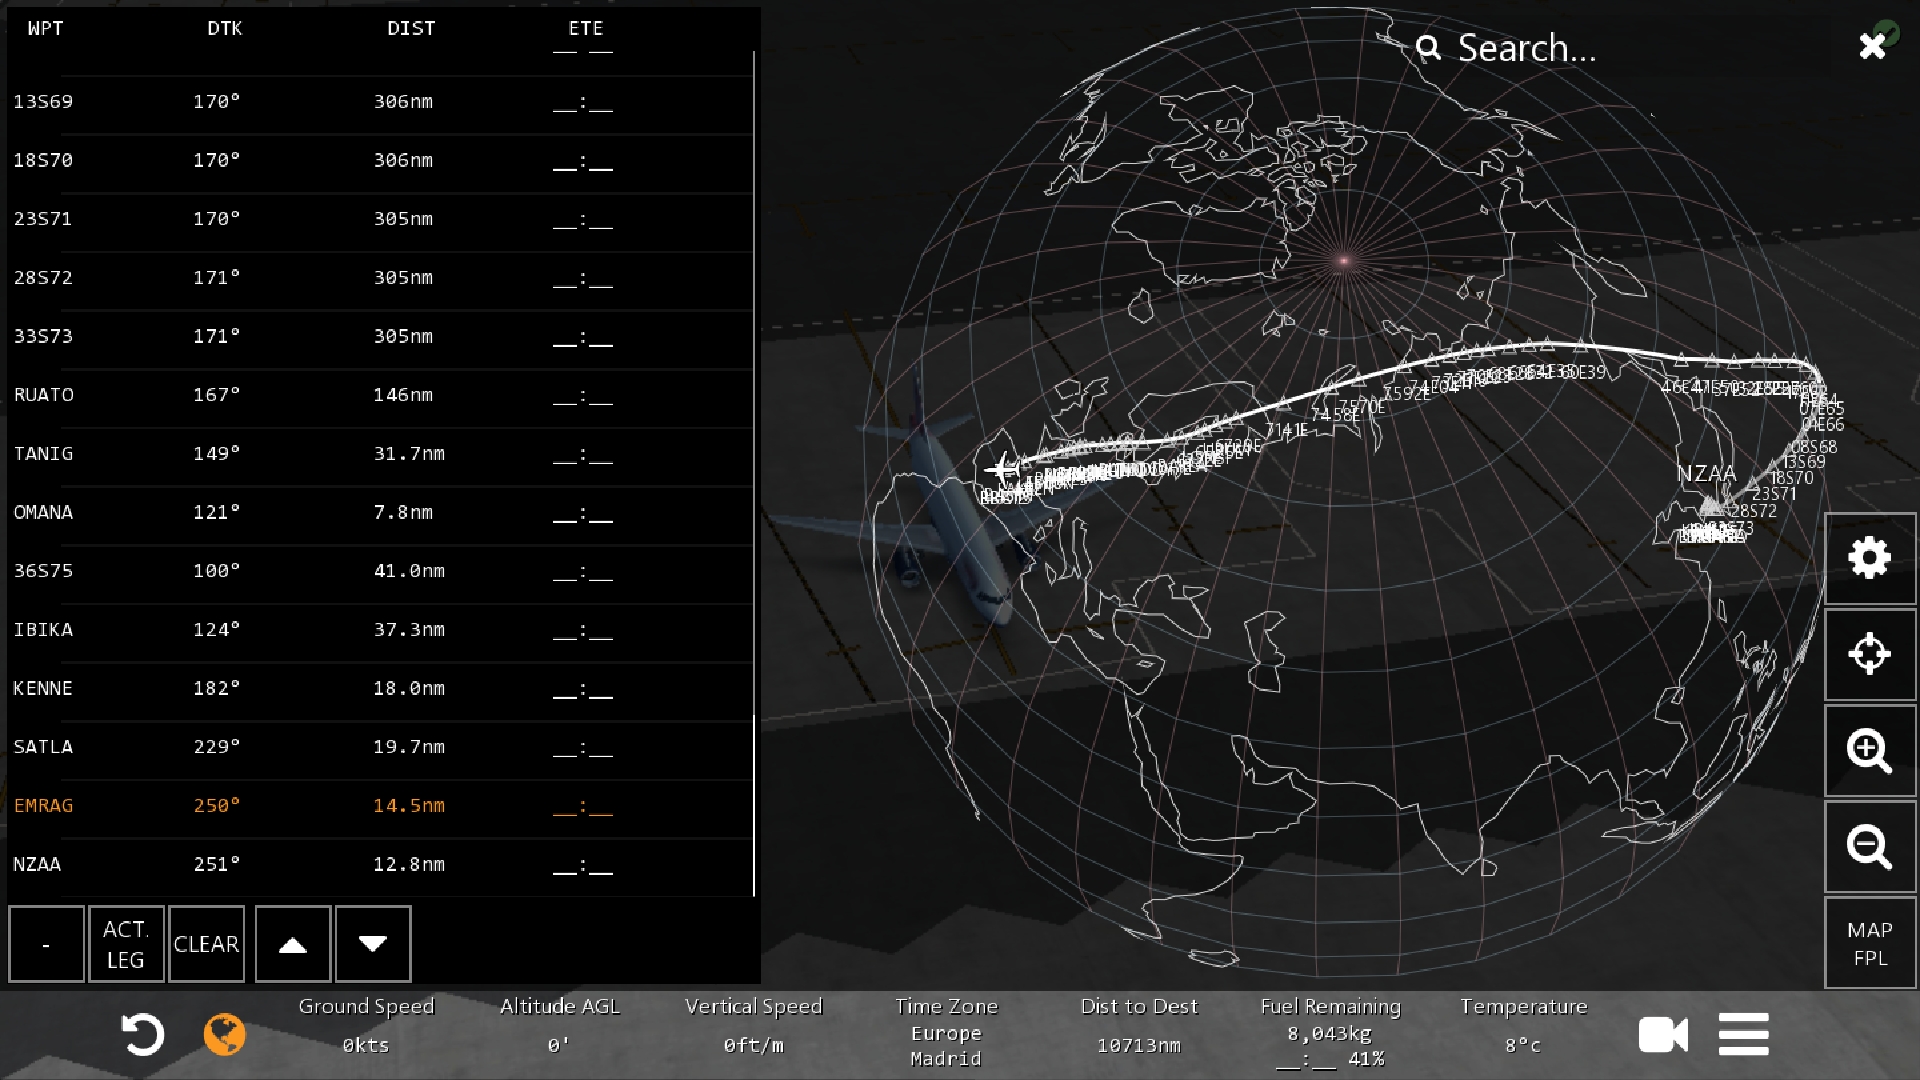Move waypoint down with arrow button

pyautogui.click(x=372, y=944)
